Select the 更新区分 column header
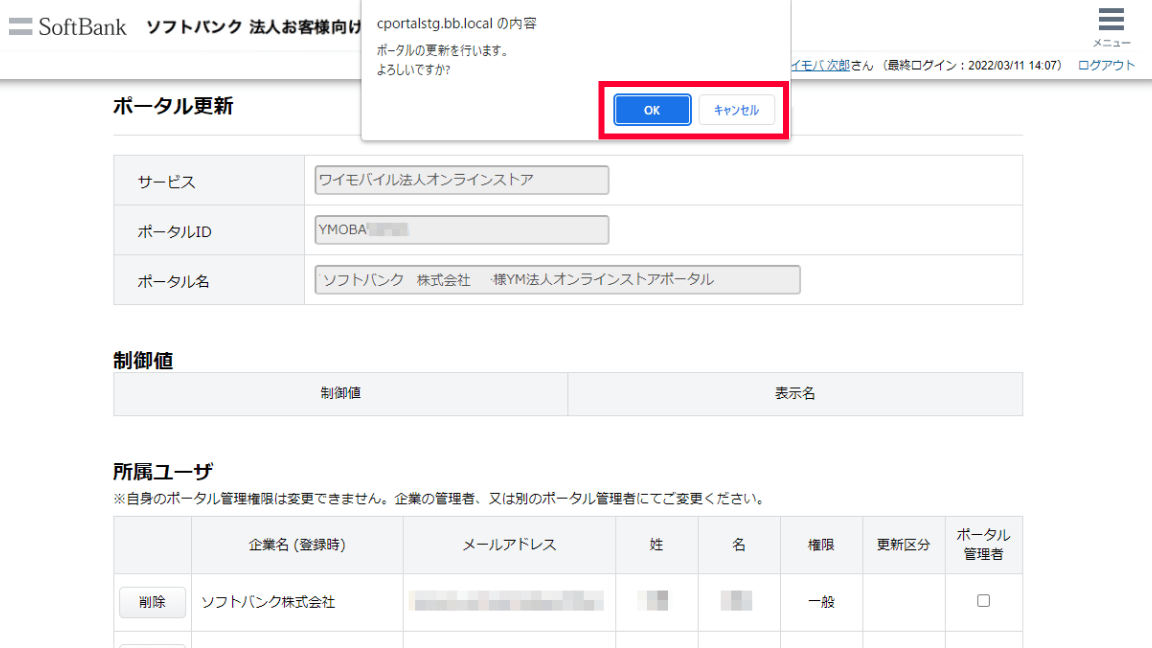The width and height of the screenshot is (1152, 648). click(x=903, y=545)
